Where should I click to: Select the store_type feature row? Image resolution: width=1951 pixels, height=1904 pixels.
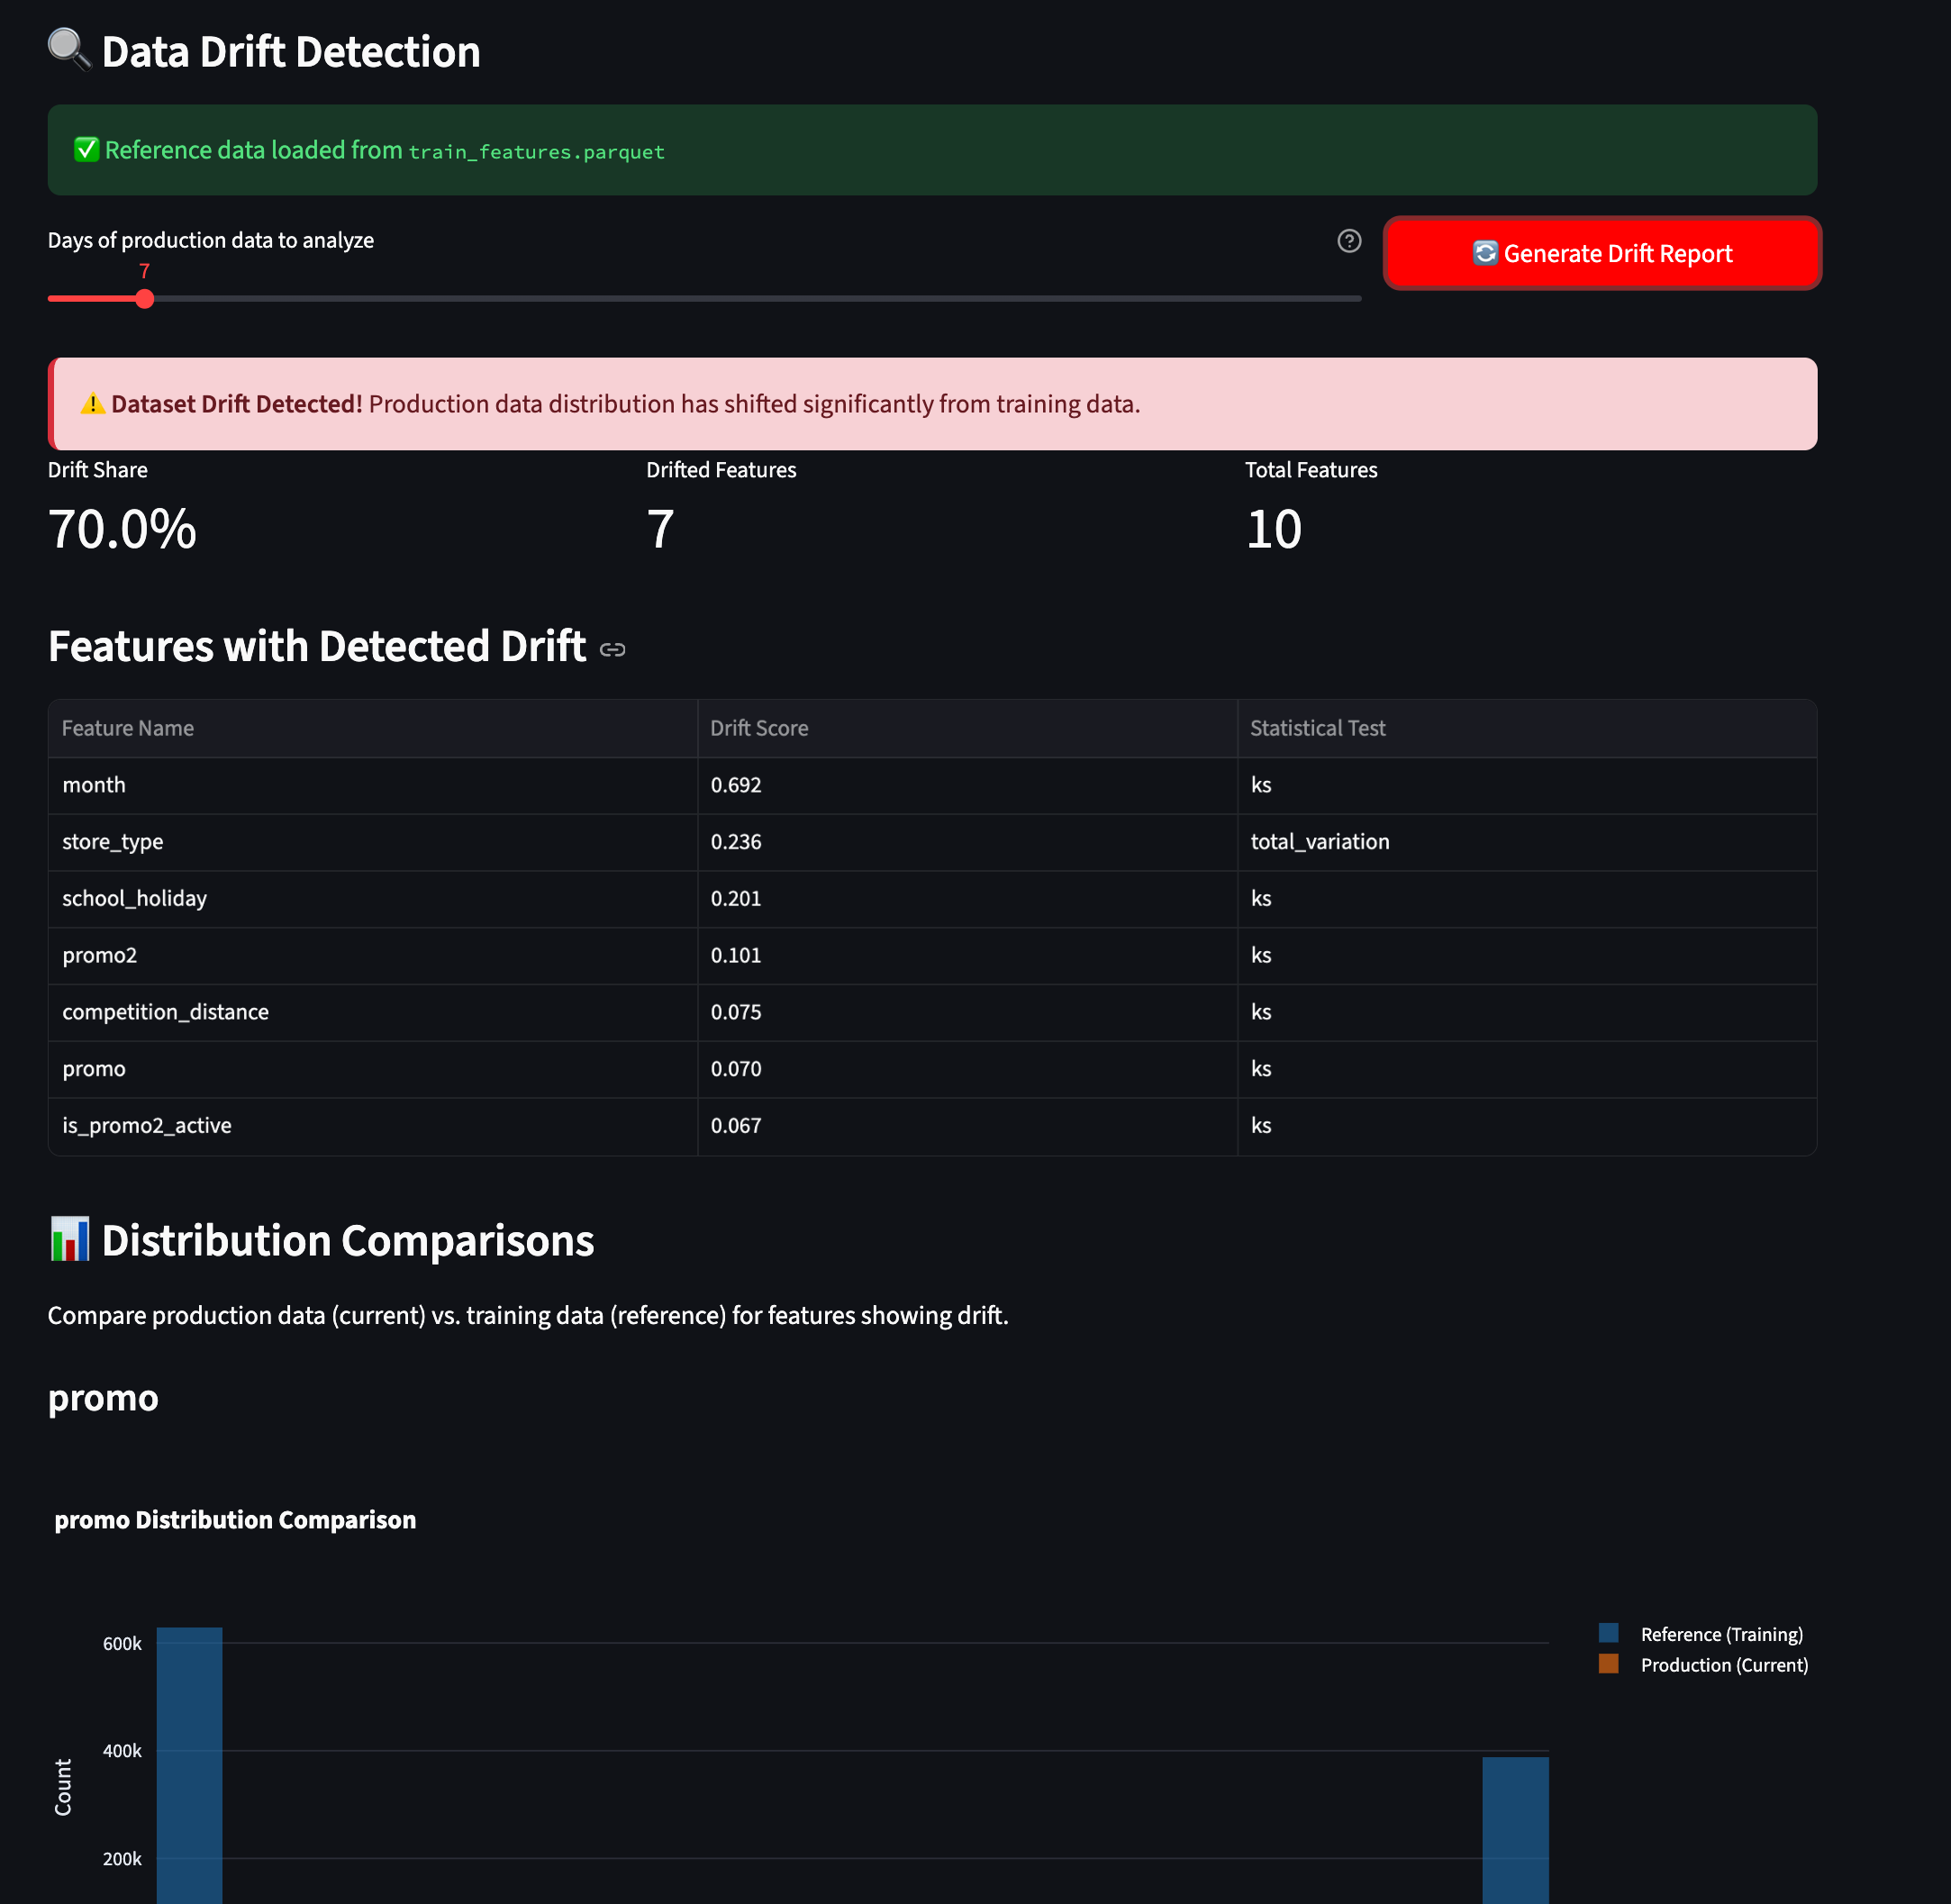tap(112, 841)
